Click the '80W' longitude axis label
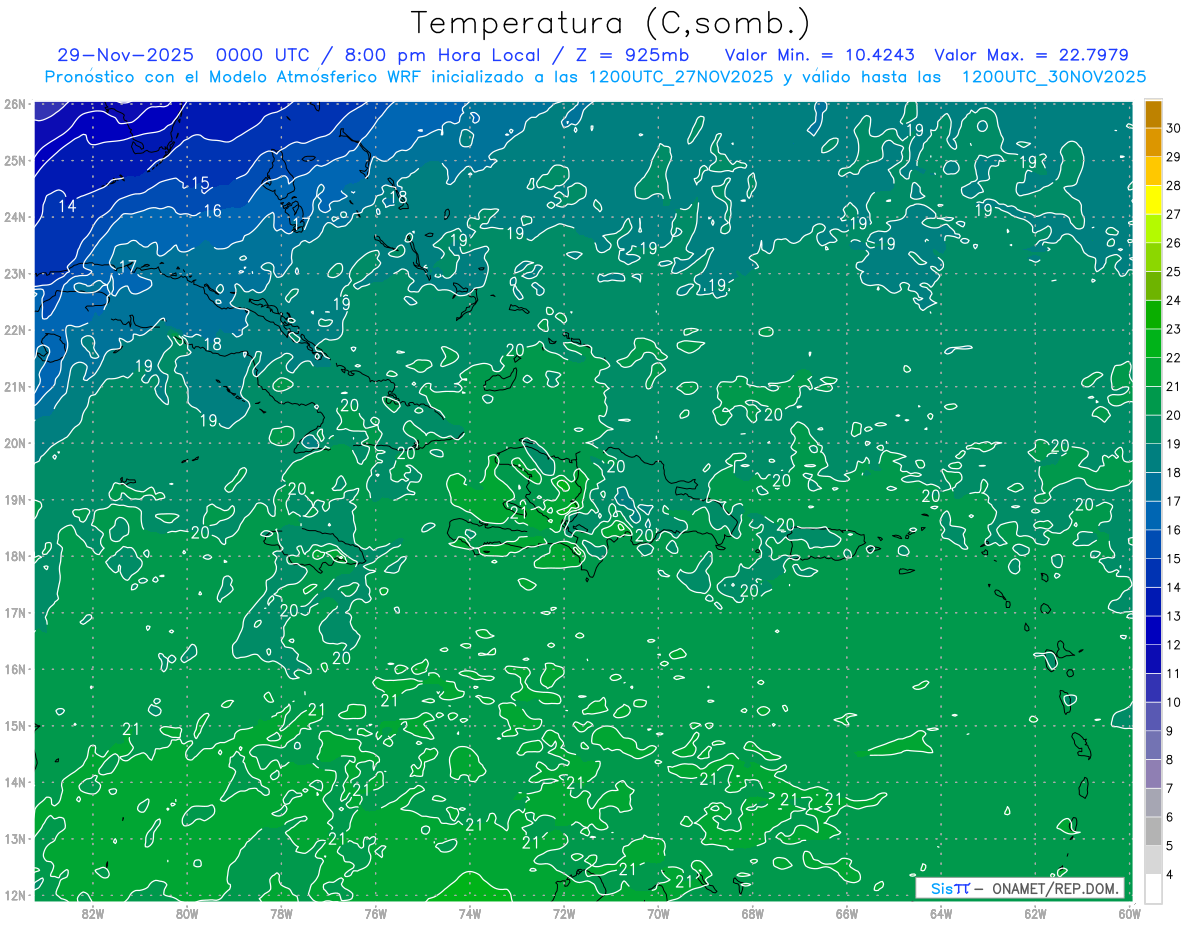 pos(187,912)
